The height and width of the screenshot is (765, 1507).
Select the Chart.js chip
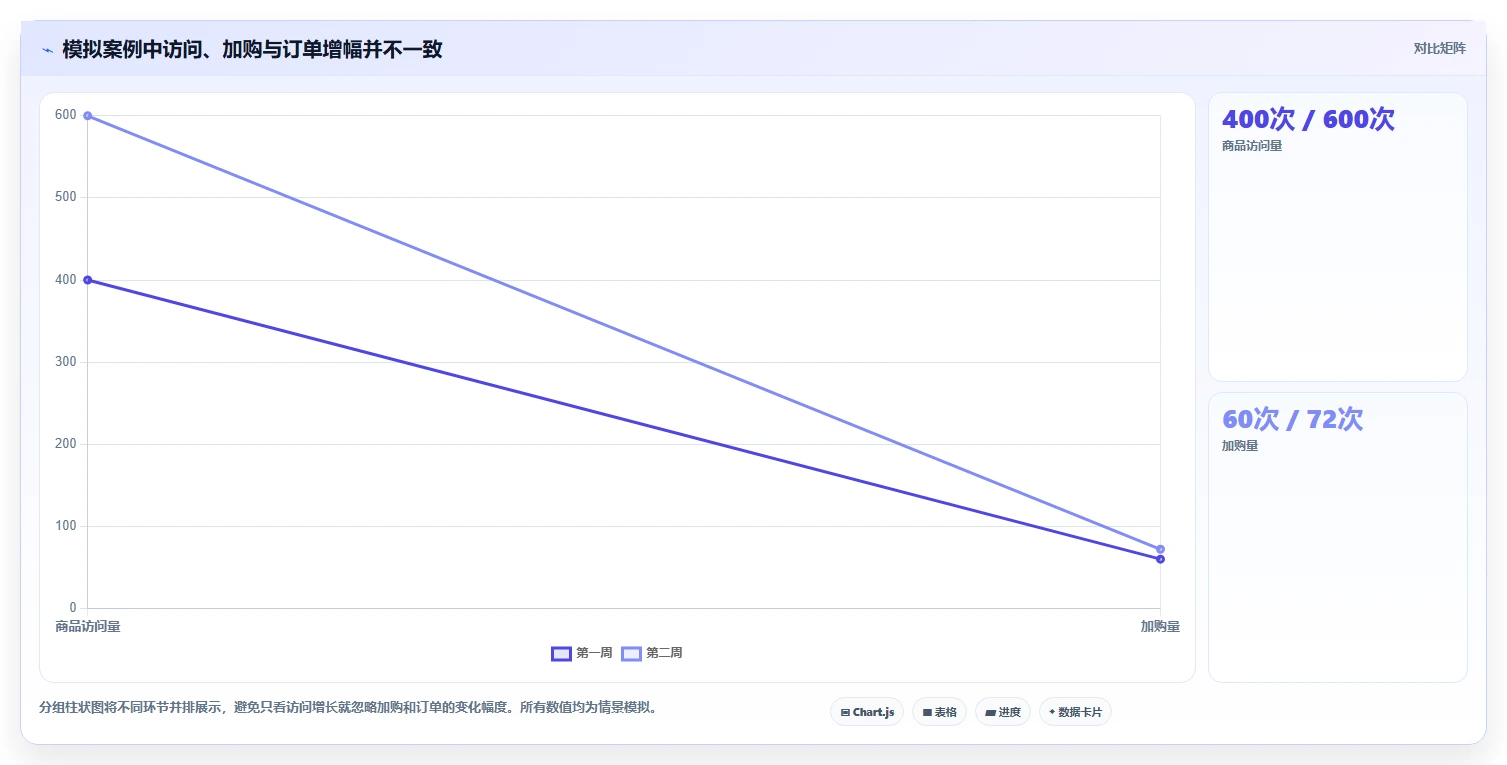[x=867, y=712]
